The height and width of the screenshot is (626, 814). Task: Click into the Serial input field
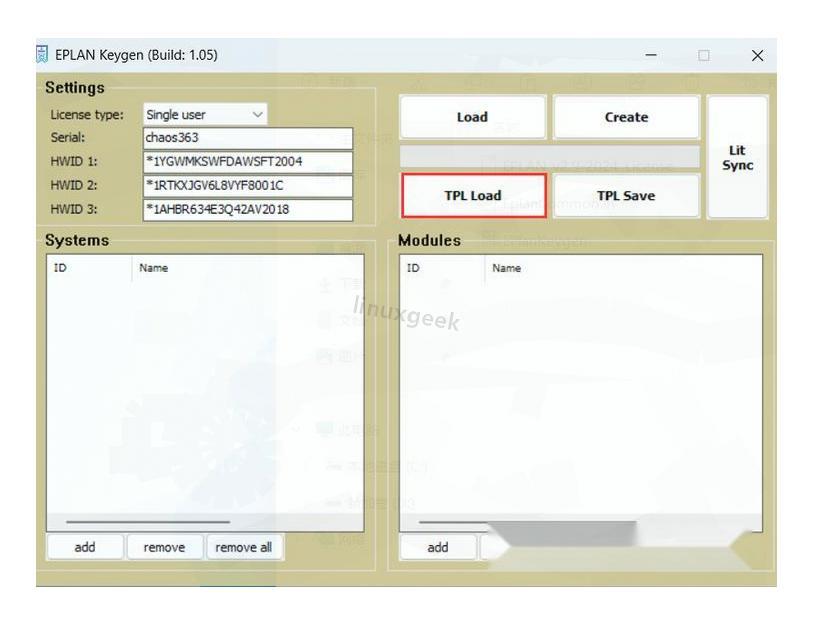pos(248,138)
